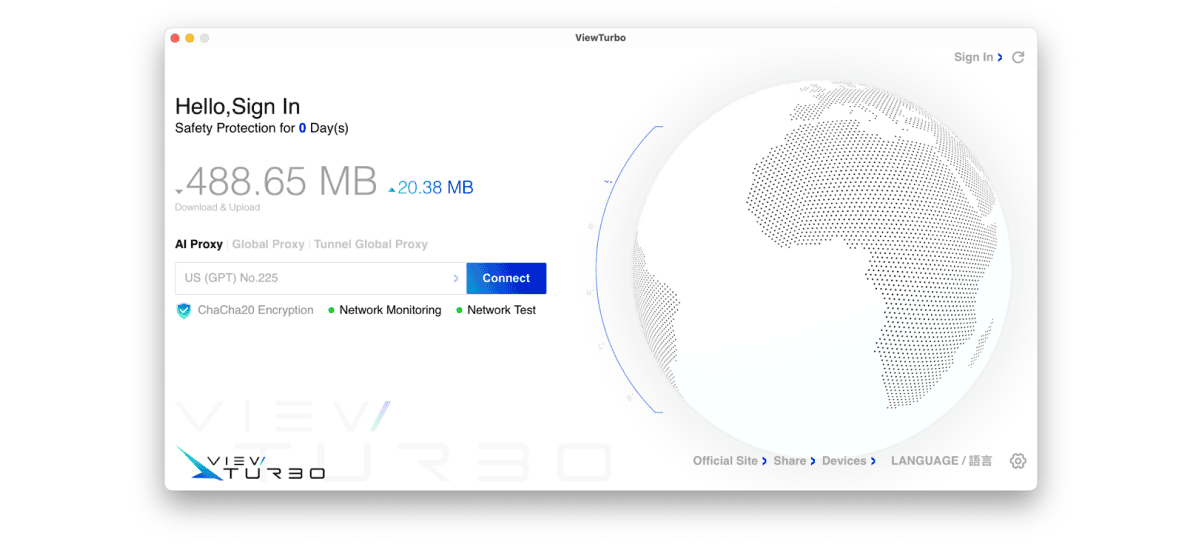Click the 20.38 MB upload value
Screen dimensions: 1201x545
435,187
